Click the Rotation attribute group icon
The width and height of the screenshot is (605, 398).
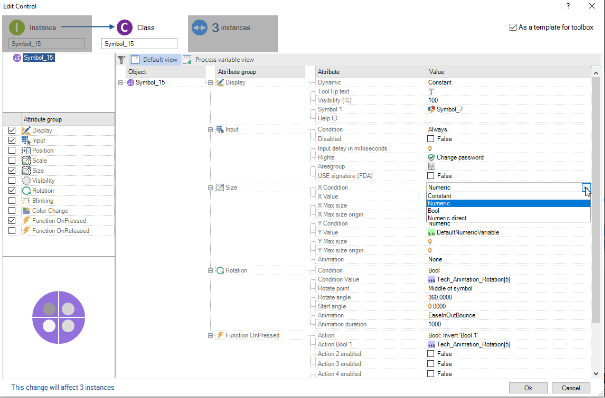point(220,271)
